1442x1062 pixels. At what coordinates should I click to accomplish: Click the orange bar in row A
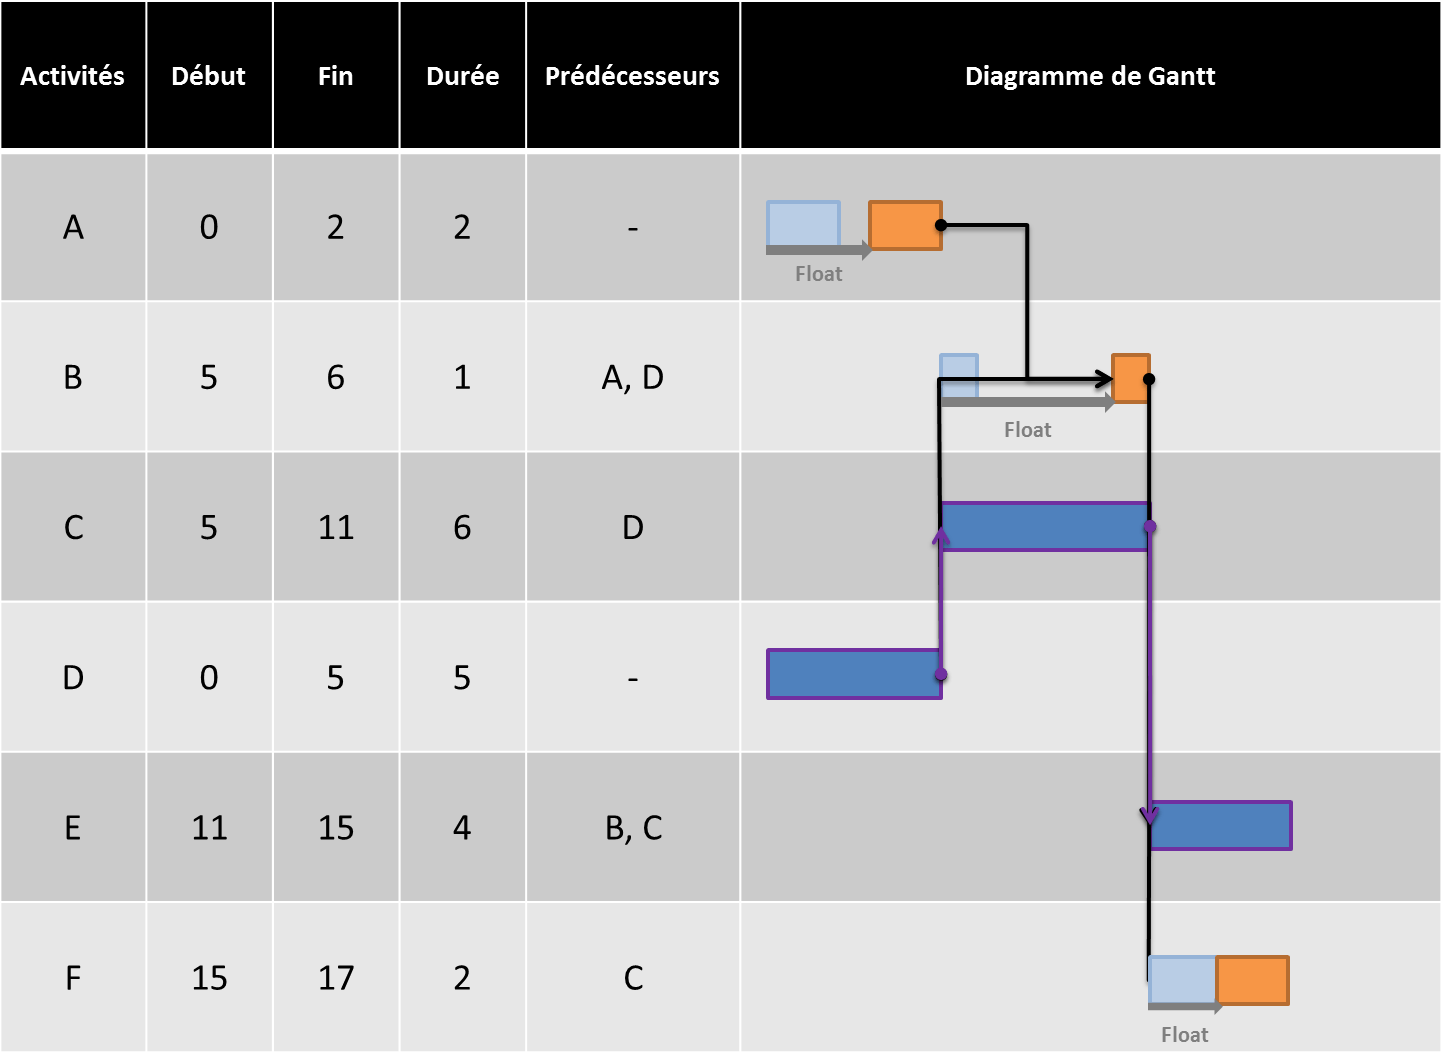coord(905,225)
